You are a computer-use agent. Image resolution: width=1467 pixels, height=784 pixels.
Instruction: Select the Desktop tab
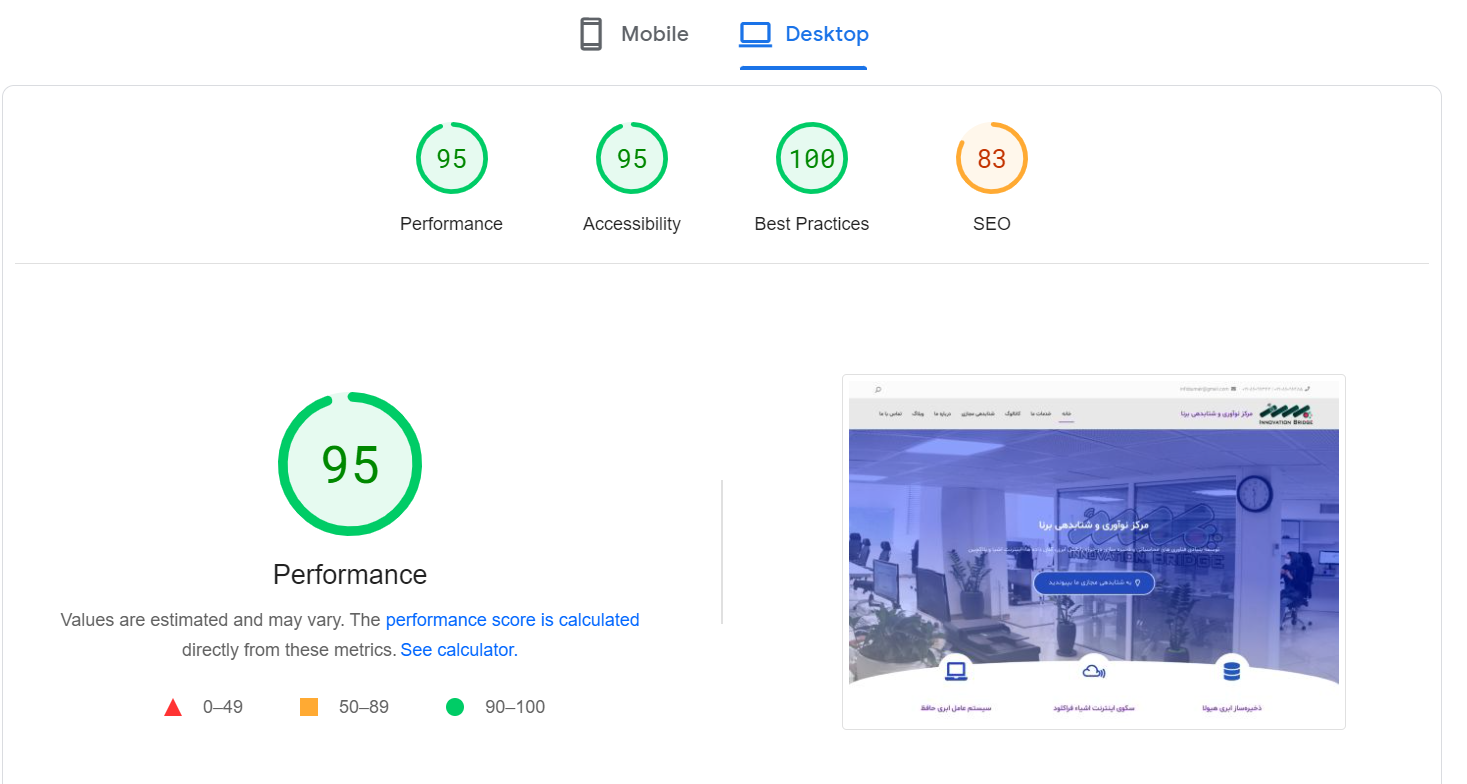point(804,35)
